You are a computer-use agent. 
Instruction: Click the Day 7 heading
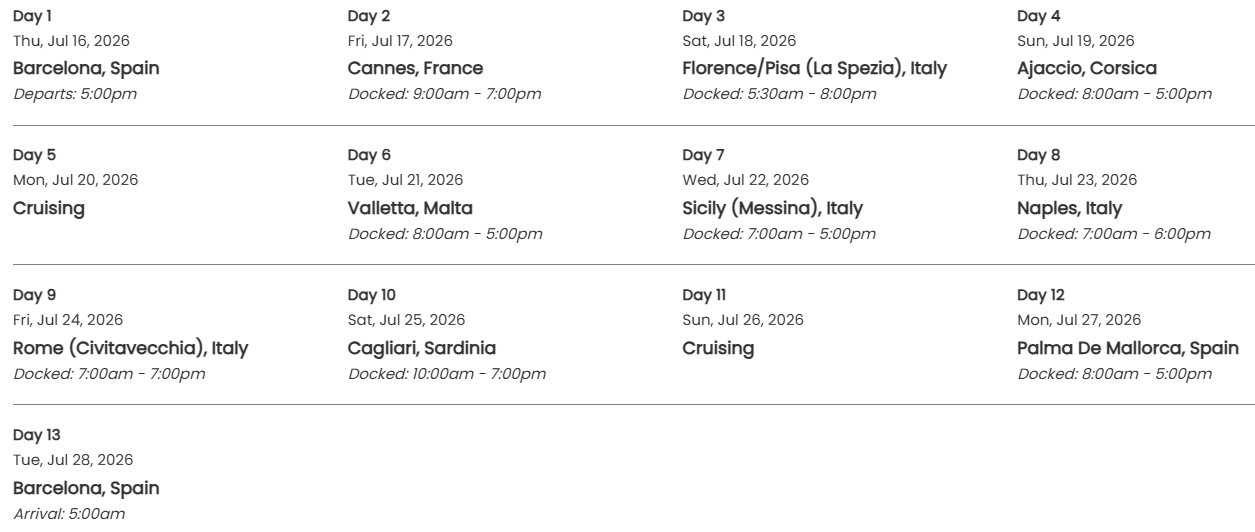703,155
